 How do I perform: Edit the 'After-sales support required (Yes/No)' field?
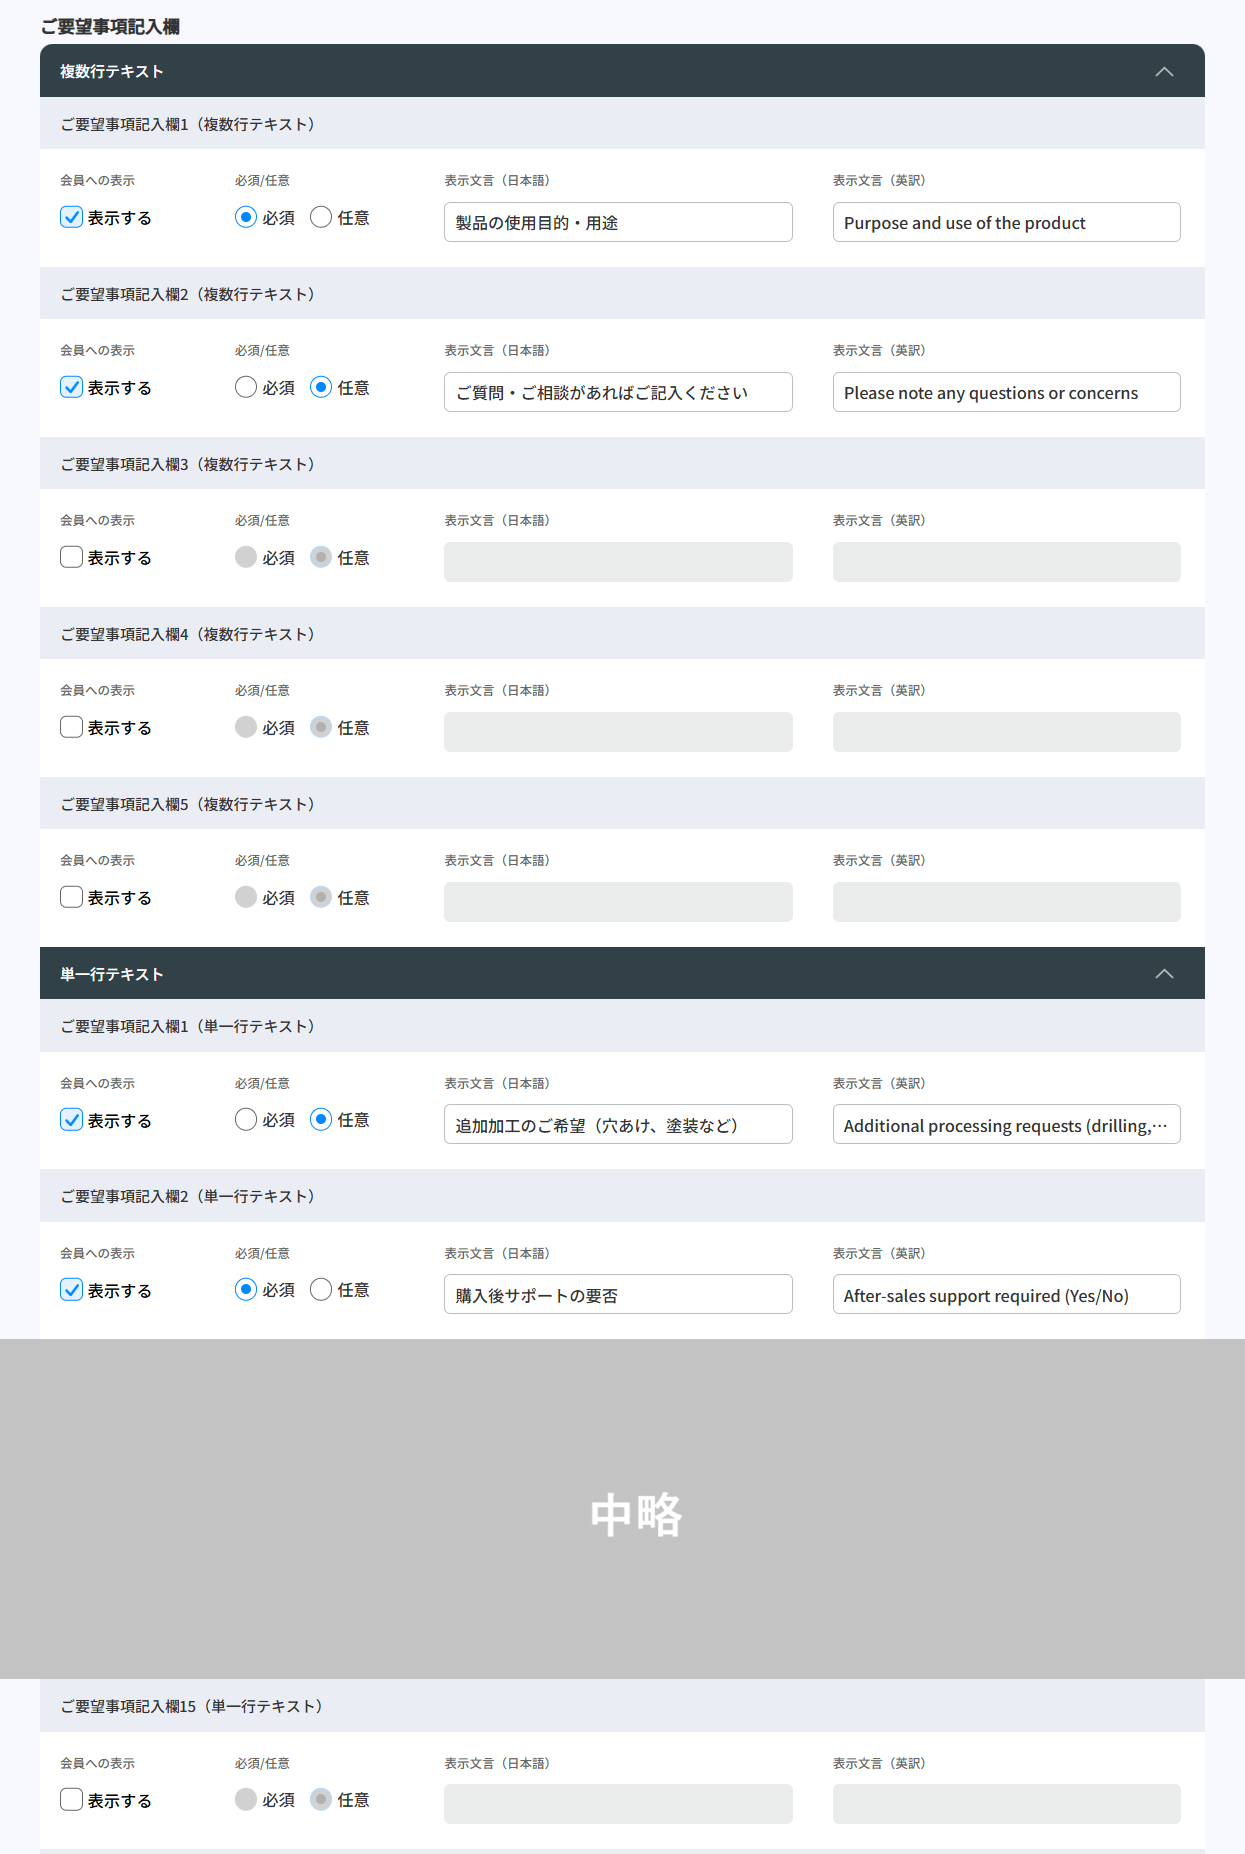pyautogui.click(x=1006, y=1295)
